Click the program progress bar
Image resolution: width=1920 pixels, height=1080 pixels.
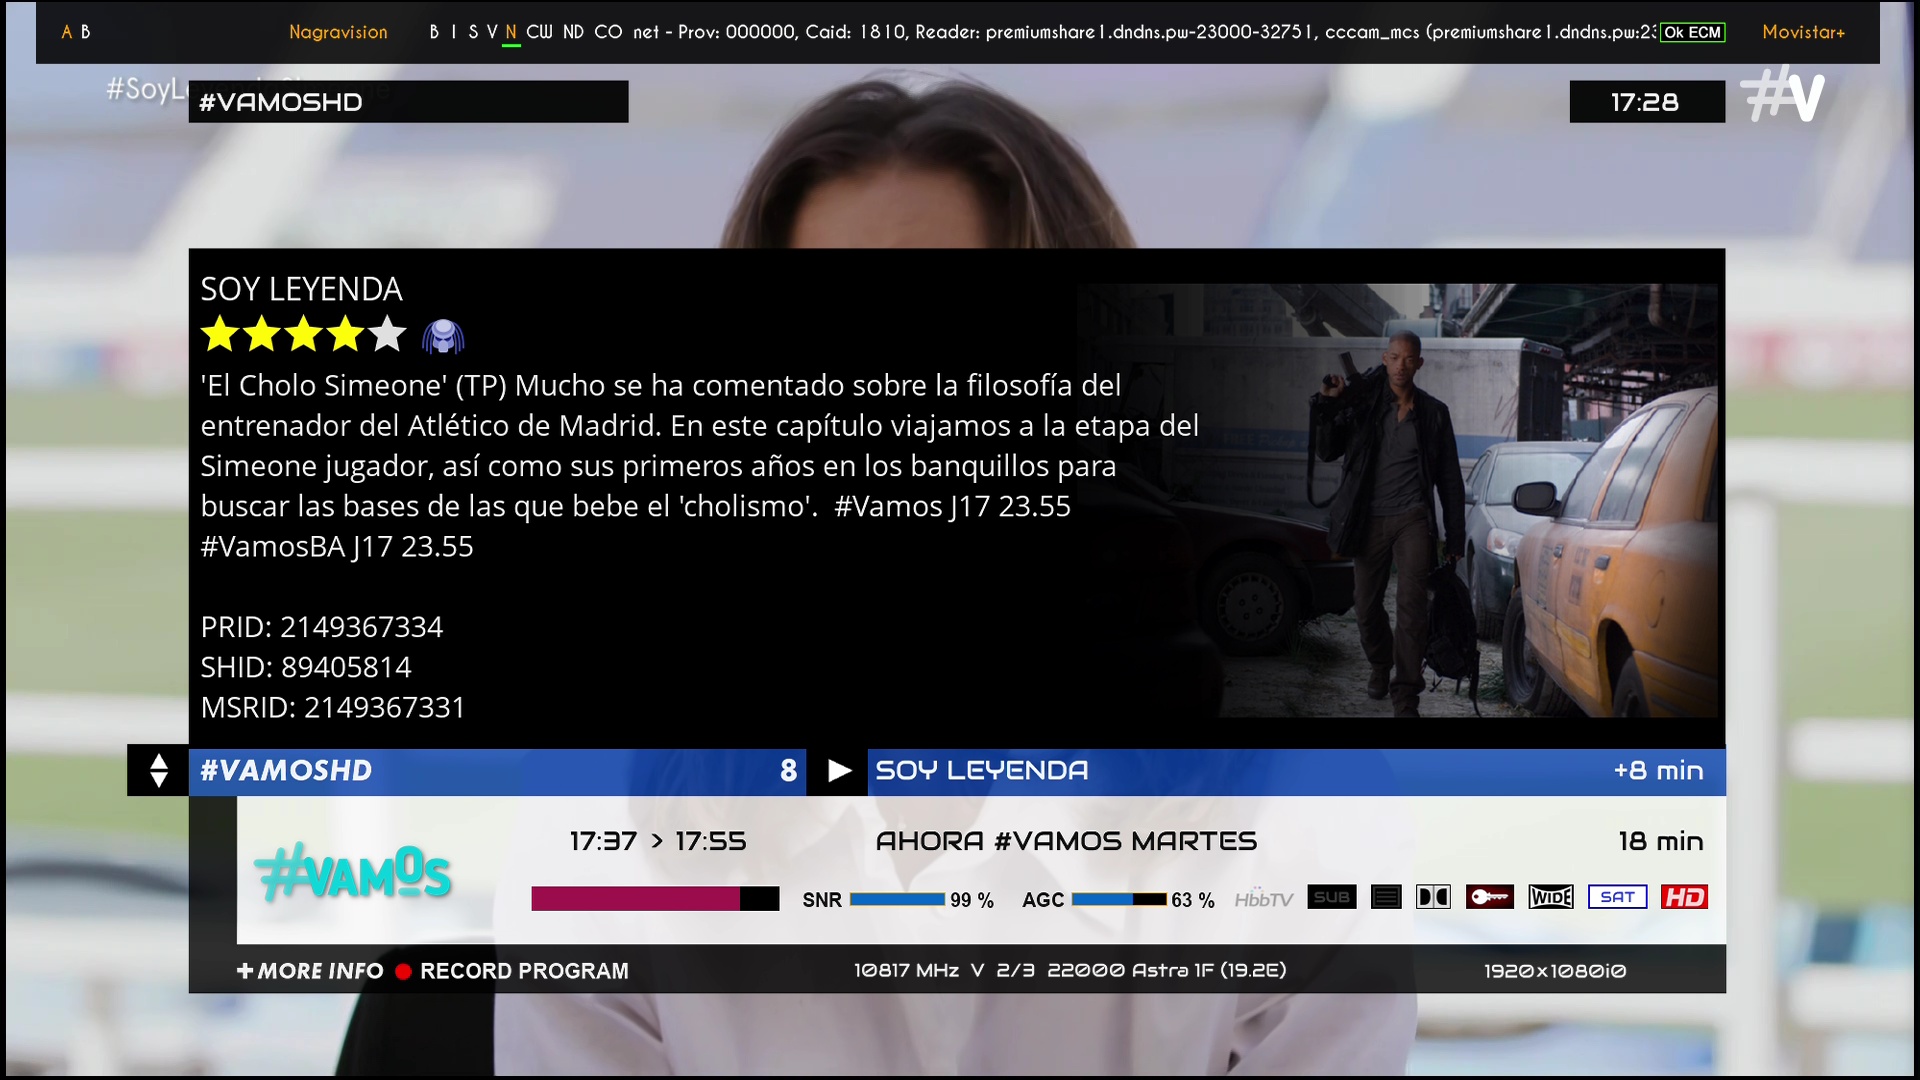[x=654, y=899]
